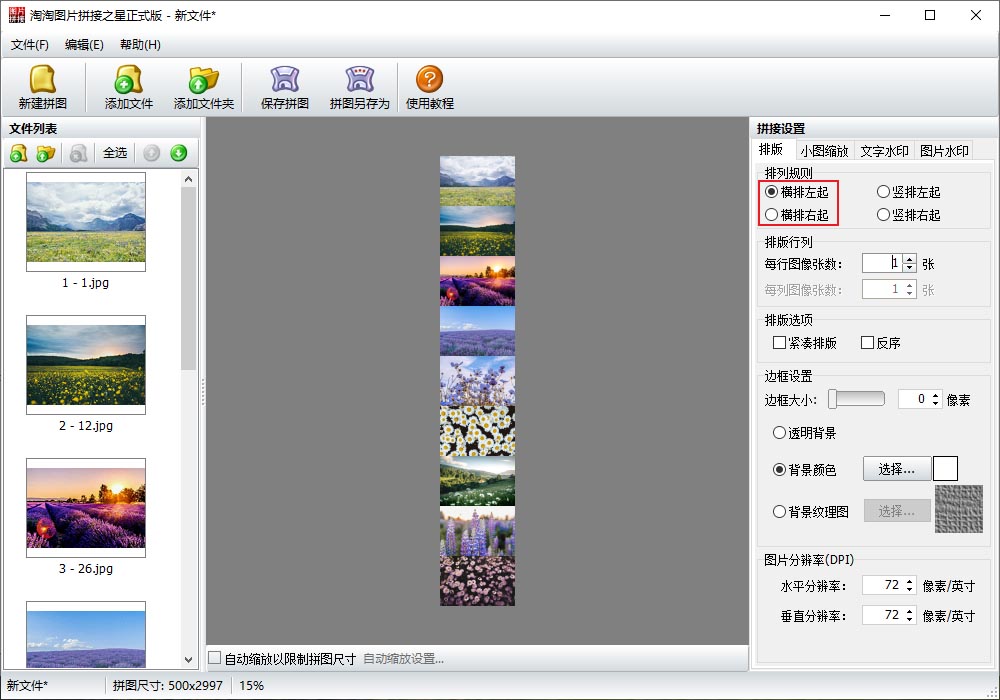Decrease 水平分辨率 with down arrow

click(x=910, y=590)
